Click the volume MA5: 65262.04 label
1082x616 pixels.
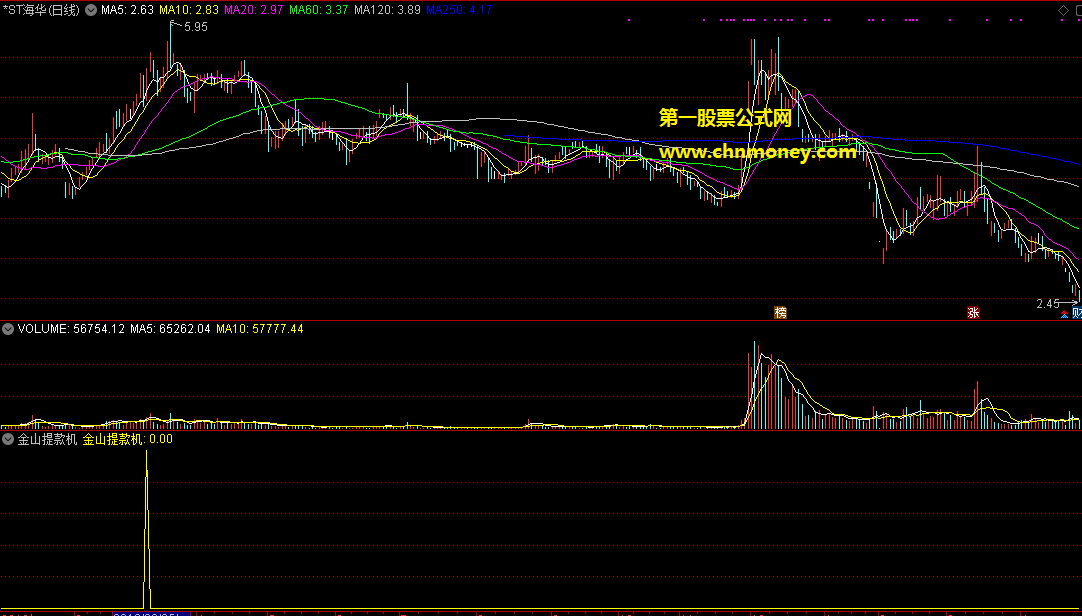(170, 329)
